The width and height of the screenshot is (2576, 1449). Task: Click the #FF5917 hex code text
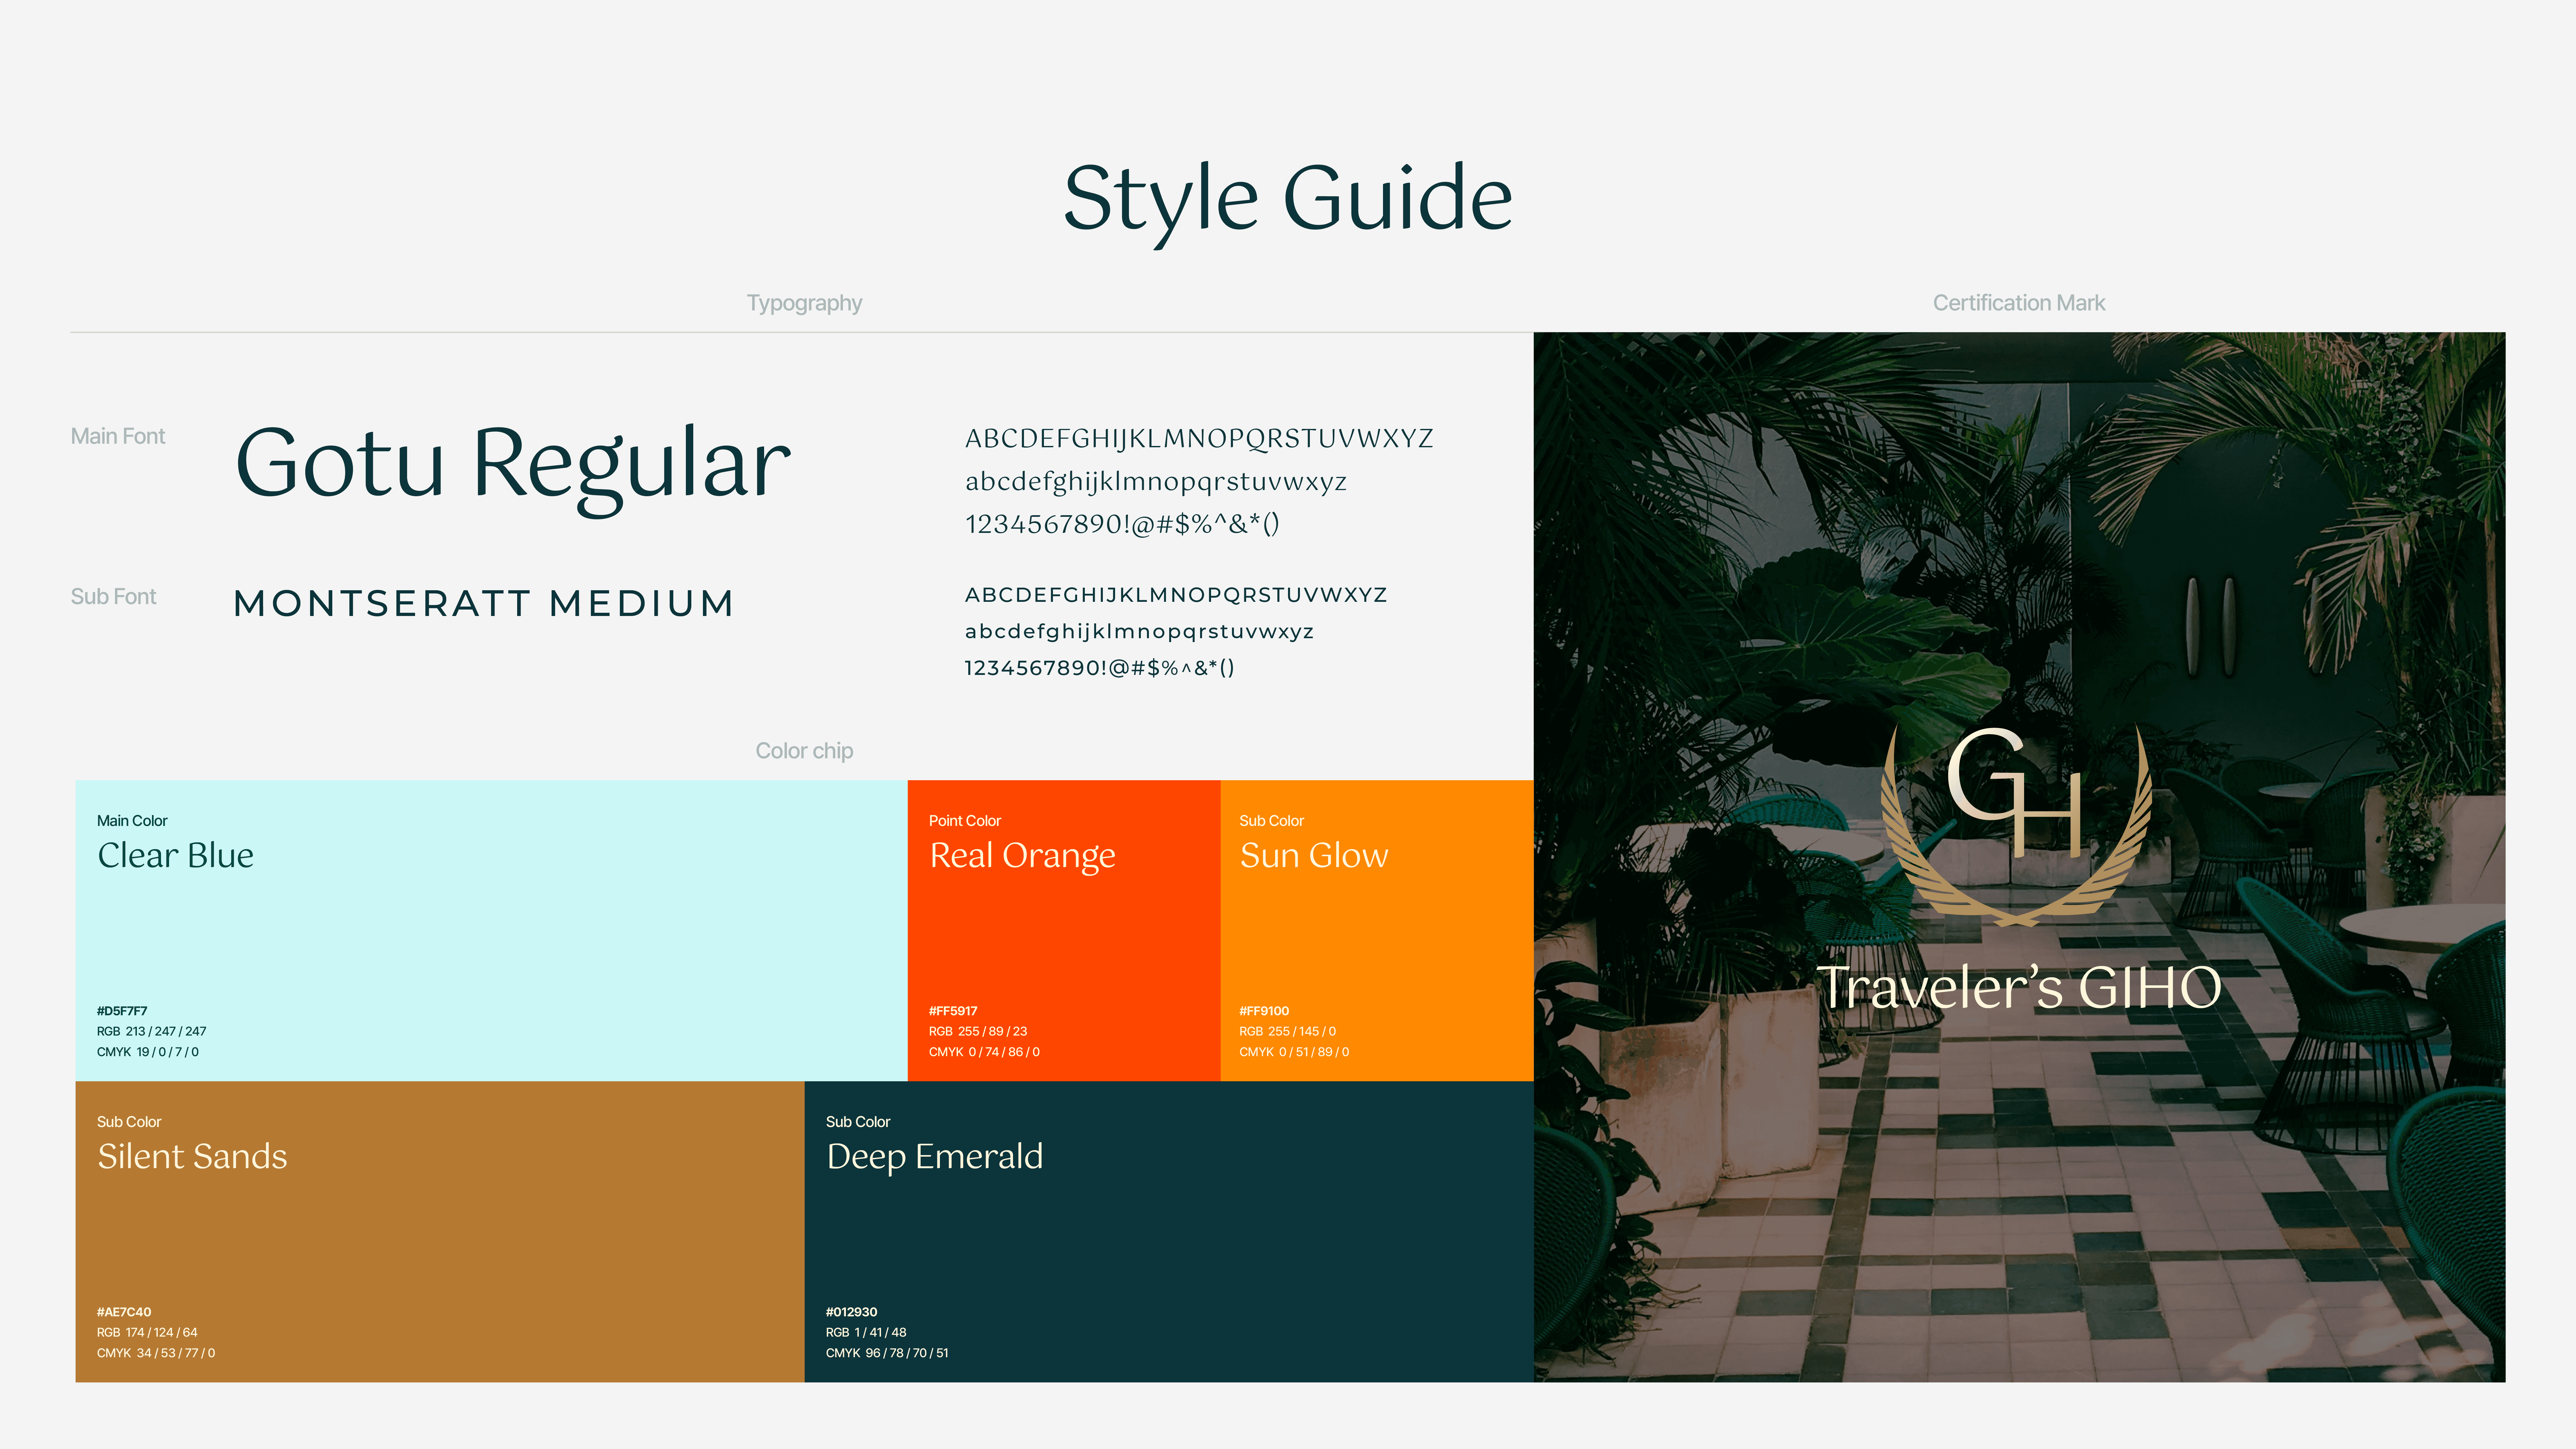tap(953, 1011)
